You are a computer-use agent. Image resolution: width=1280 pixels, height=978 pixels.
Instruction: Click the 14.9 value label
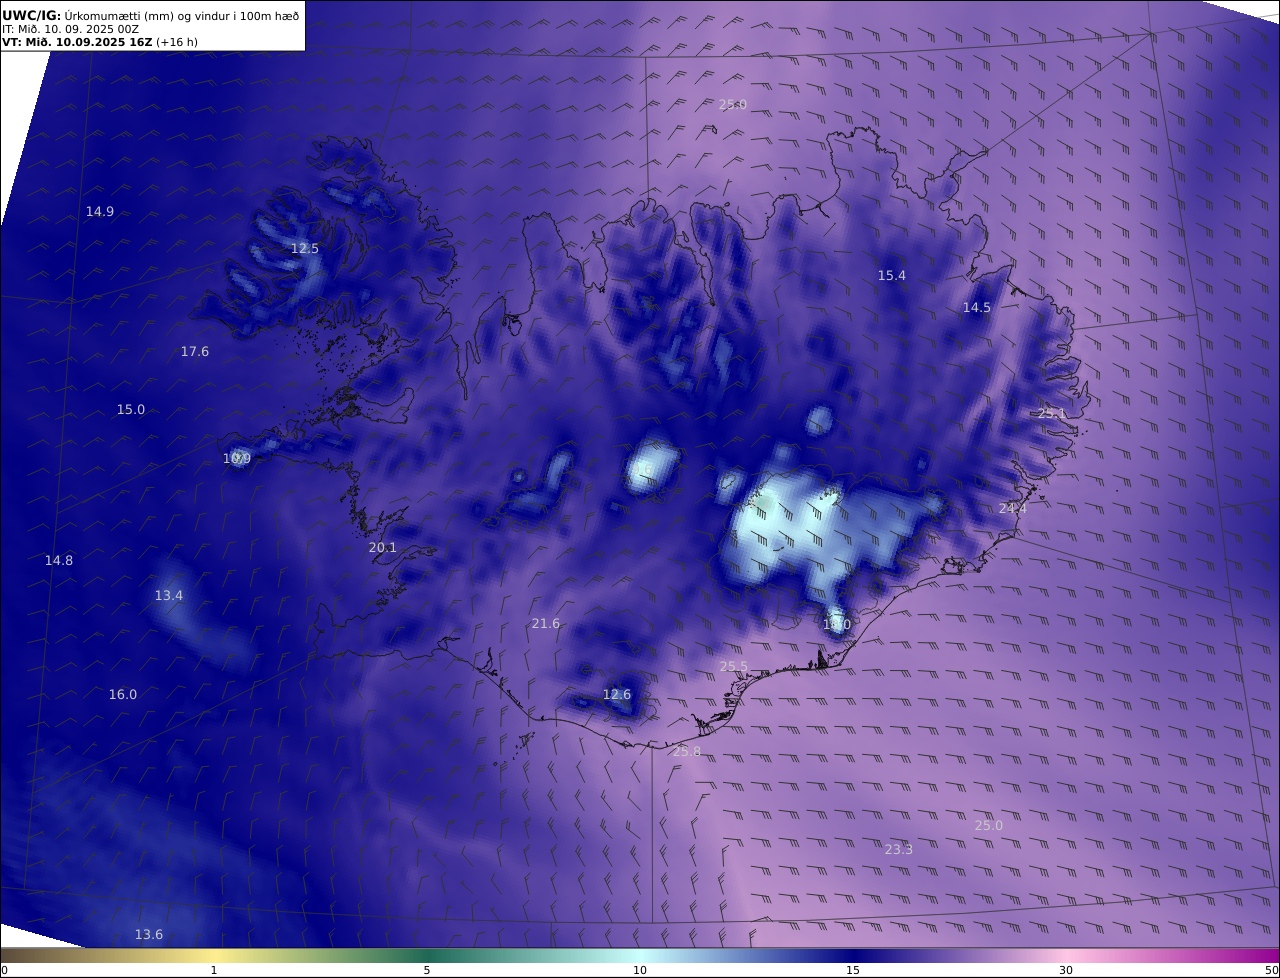point(99,212)
